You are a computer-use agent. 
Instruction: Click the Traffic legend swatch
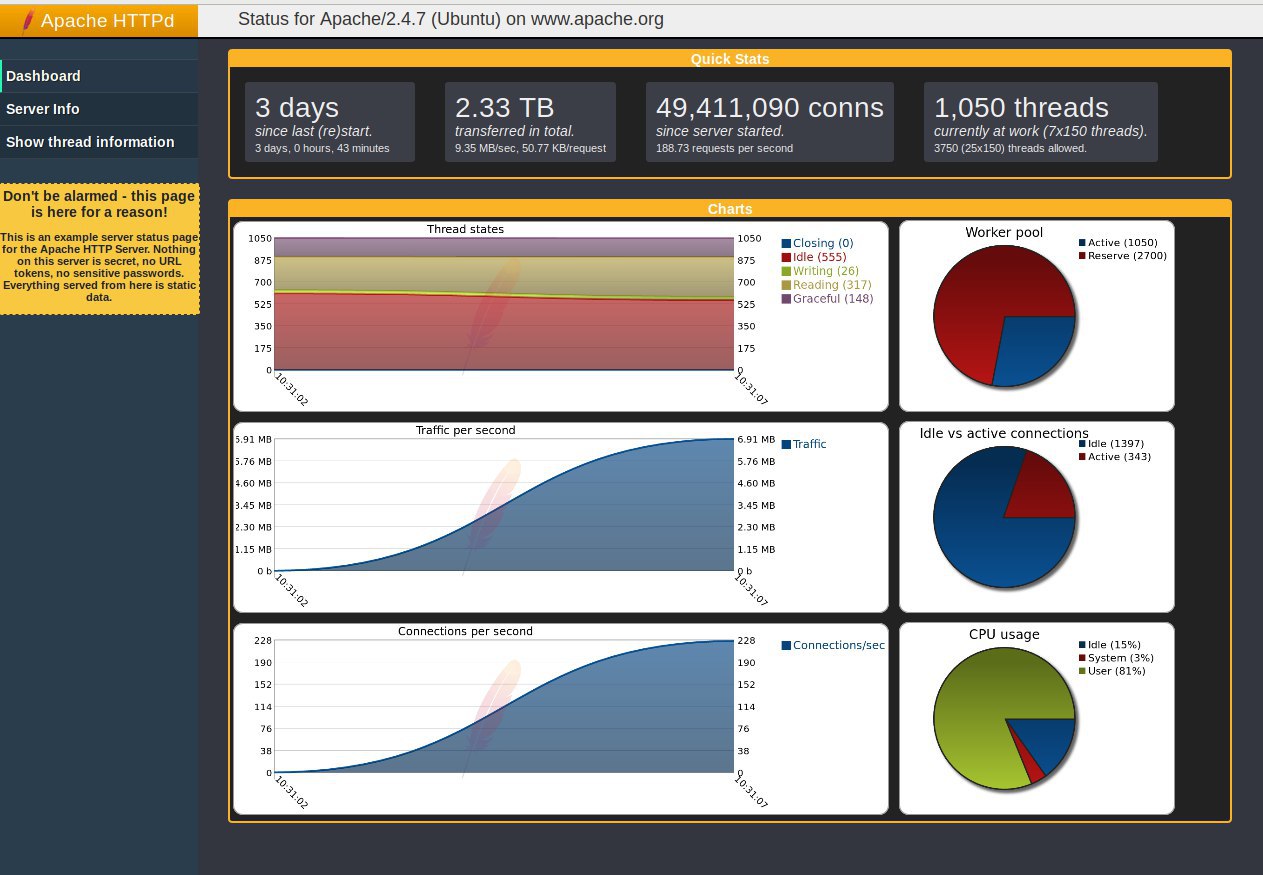786,444
